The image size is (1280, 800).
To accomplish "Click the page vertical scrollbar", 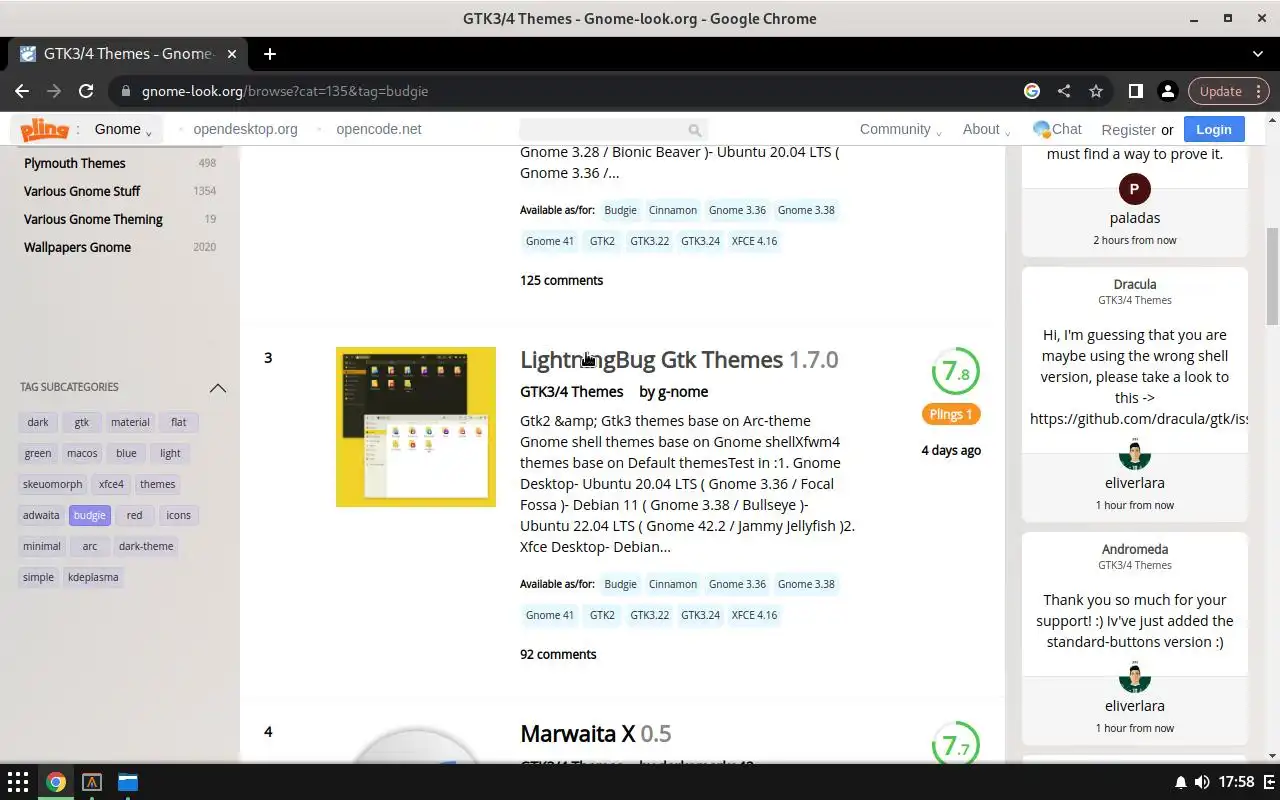I will (x=1272, y=277).
